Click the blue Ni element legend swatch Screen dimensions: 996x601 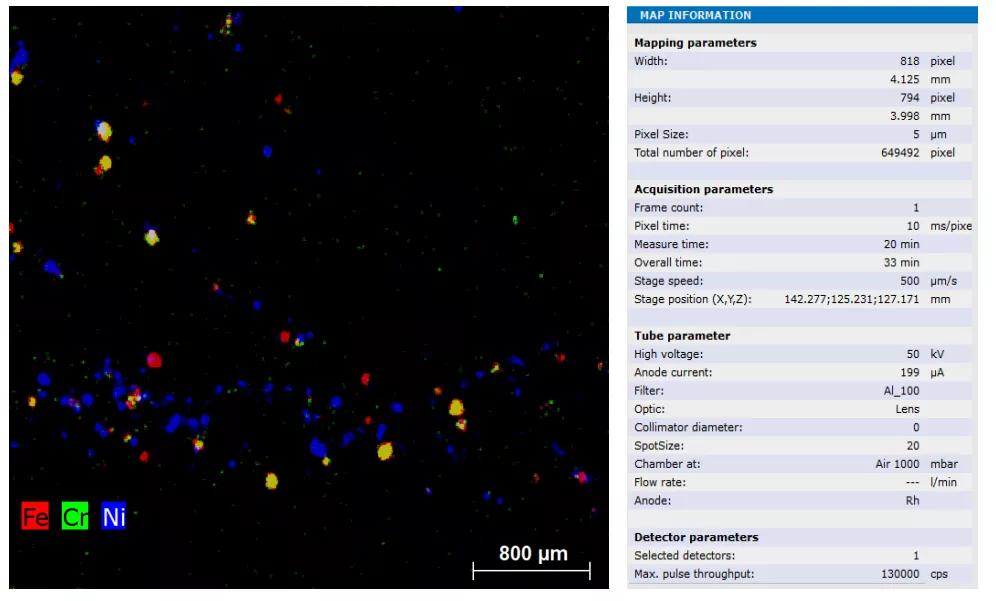[x=114, y=516]
